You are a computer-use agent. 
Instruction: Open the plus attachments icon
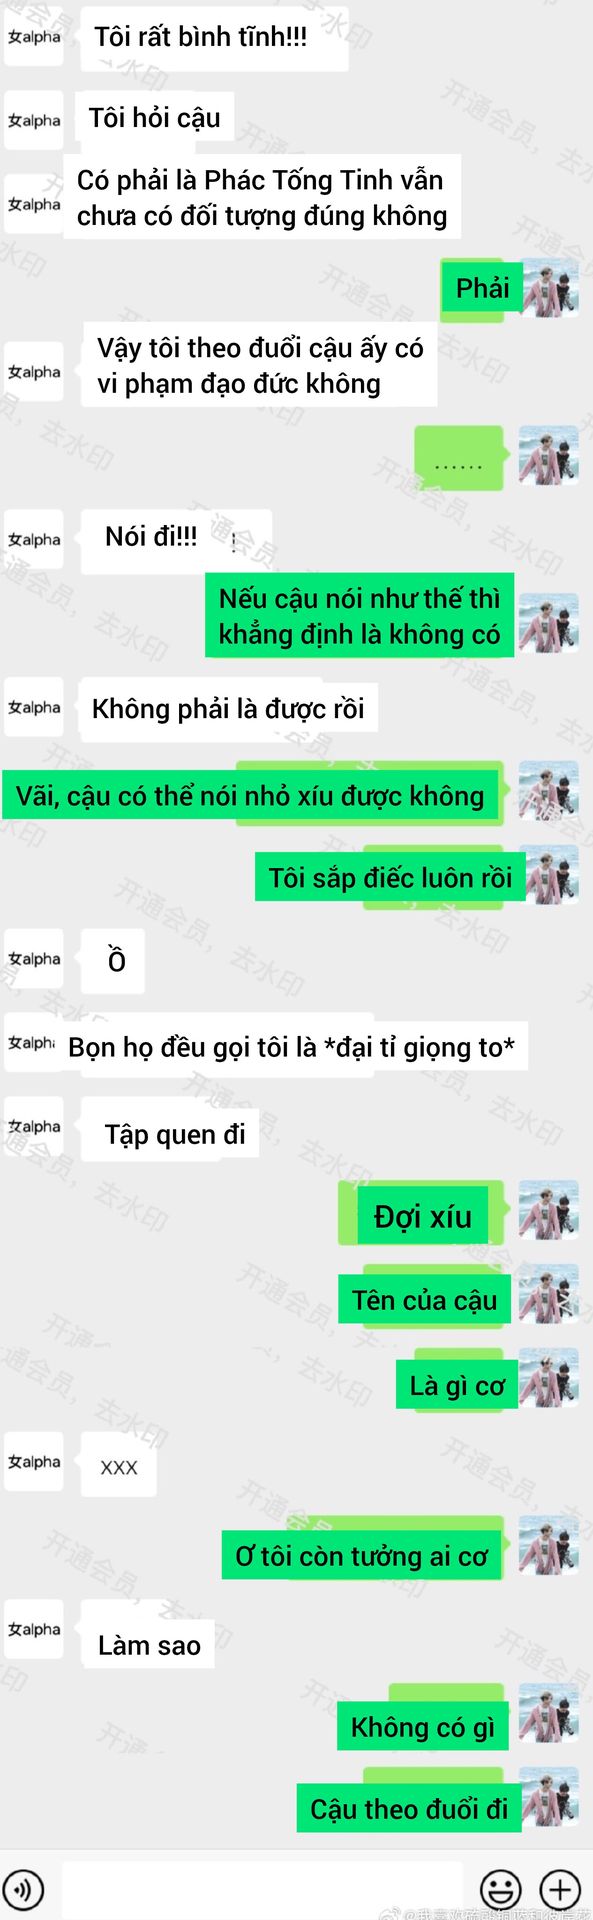pyautogui.click(x=560, y=1889)
